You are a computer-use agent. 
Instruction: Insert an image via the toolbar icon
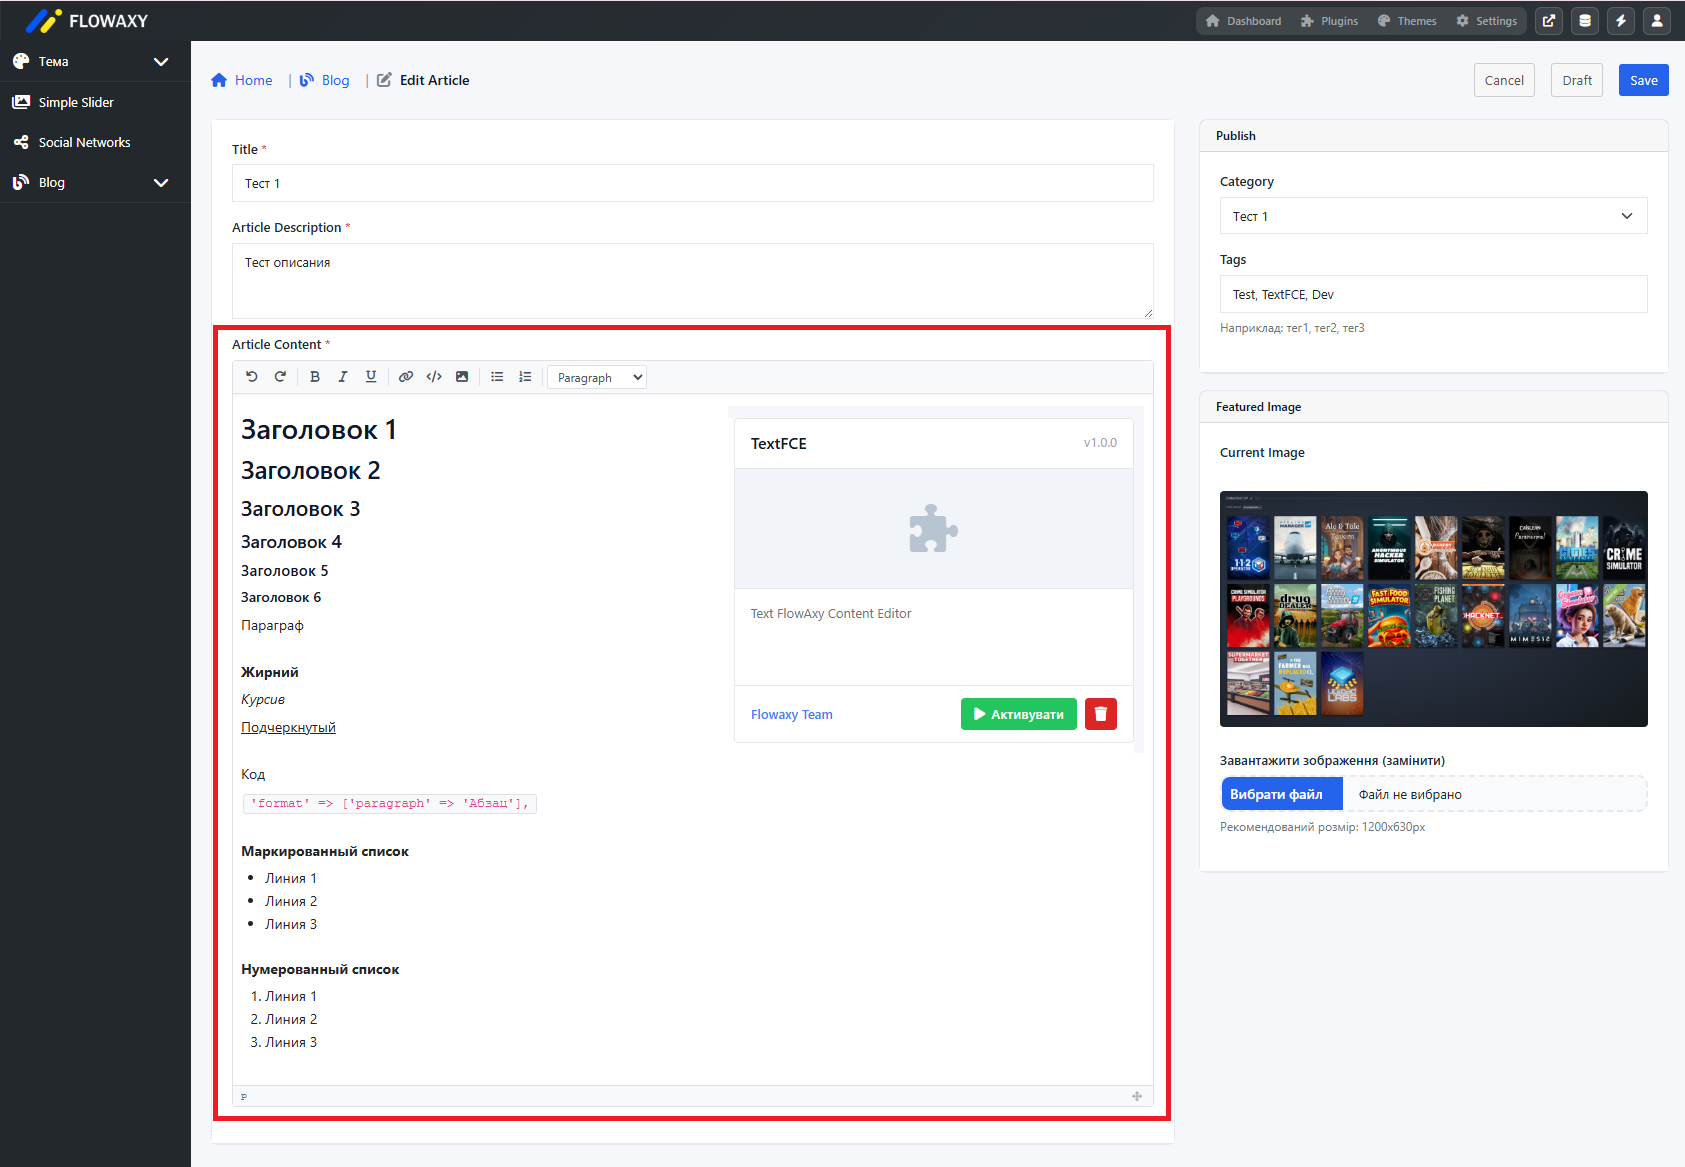(462, 377)
